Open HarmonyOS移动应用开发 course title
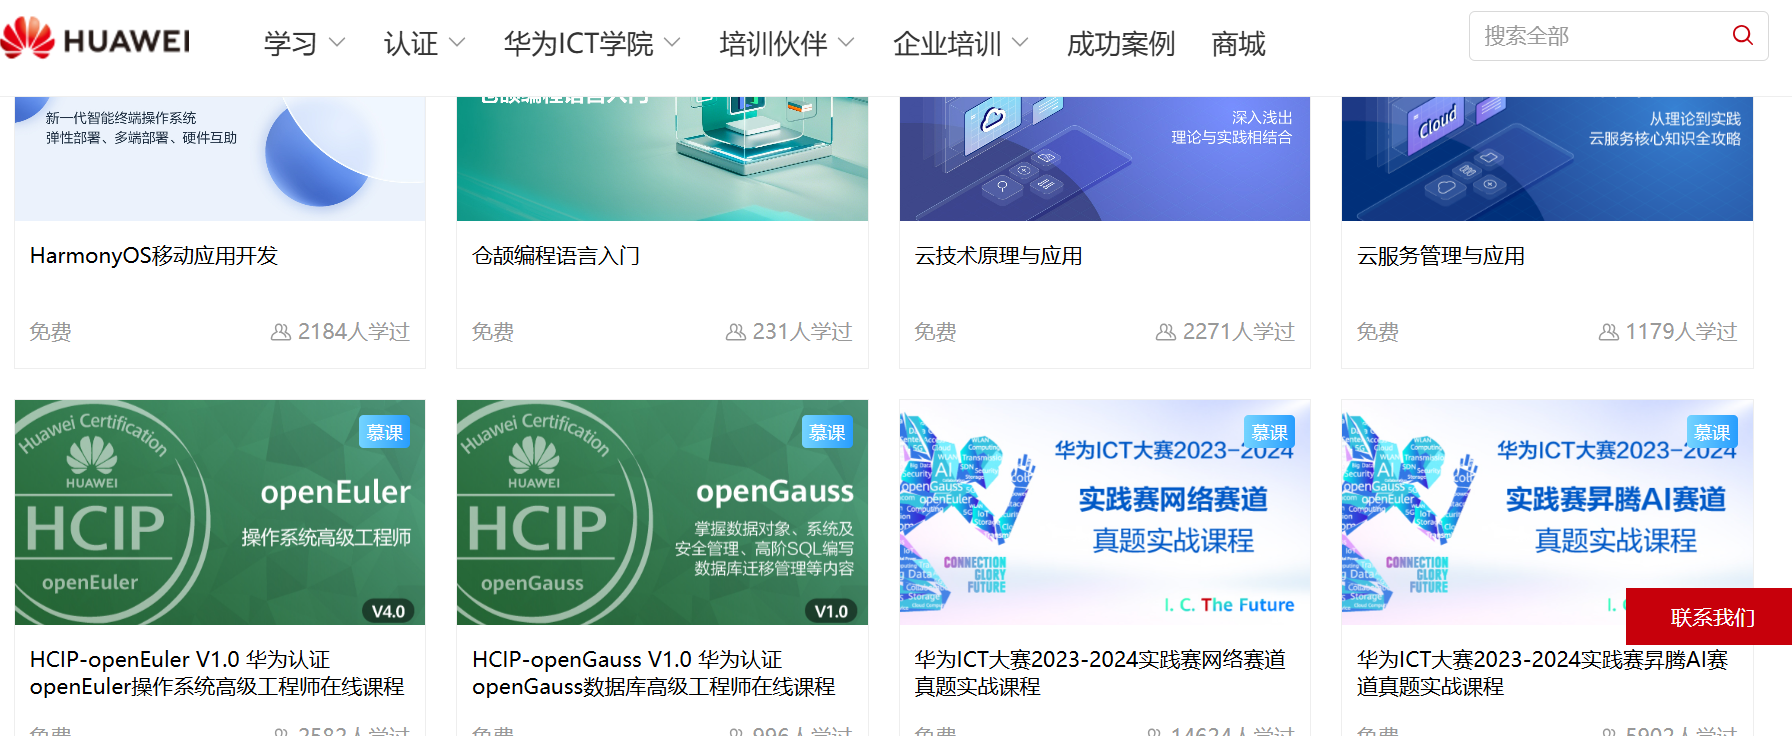Screen dimensions: 1792x736 [x=154, y=256]
